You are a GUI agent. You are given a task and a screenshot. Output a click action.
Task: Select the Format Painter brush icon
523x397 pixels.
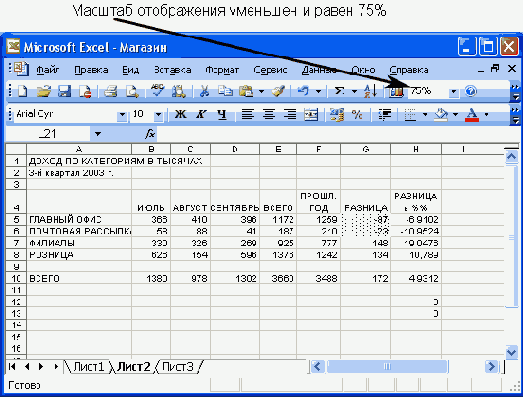278,91
